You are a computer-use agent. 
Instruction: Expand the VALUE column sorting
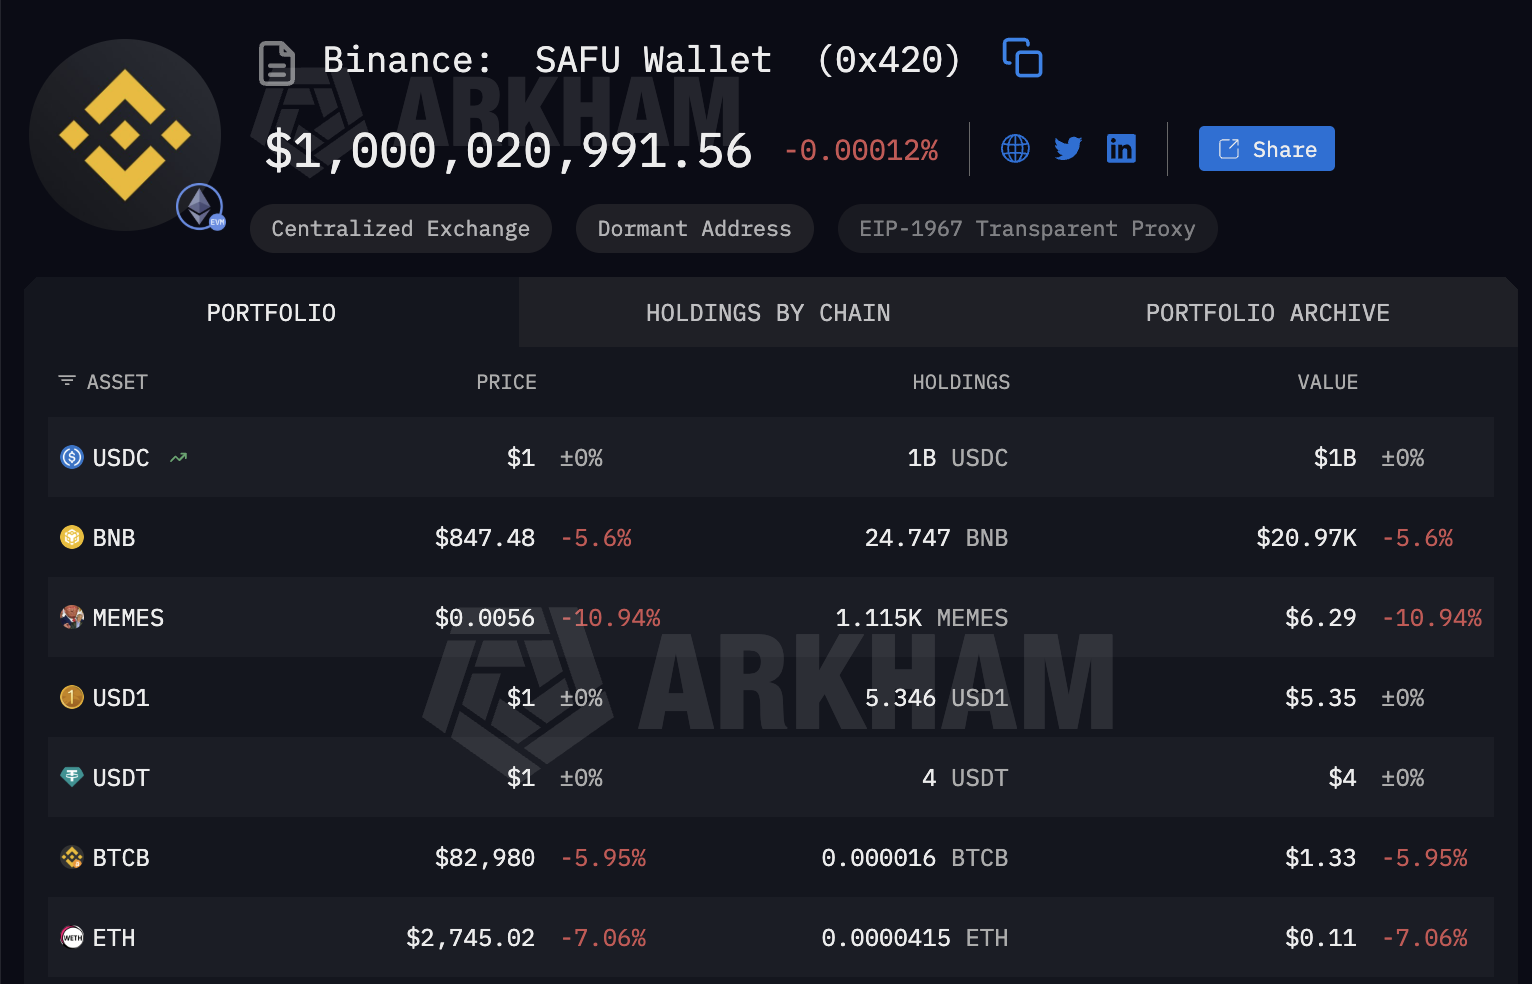(1327, 381)
